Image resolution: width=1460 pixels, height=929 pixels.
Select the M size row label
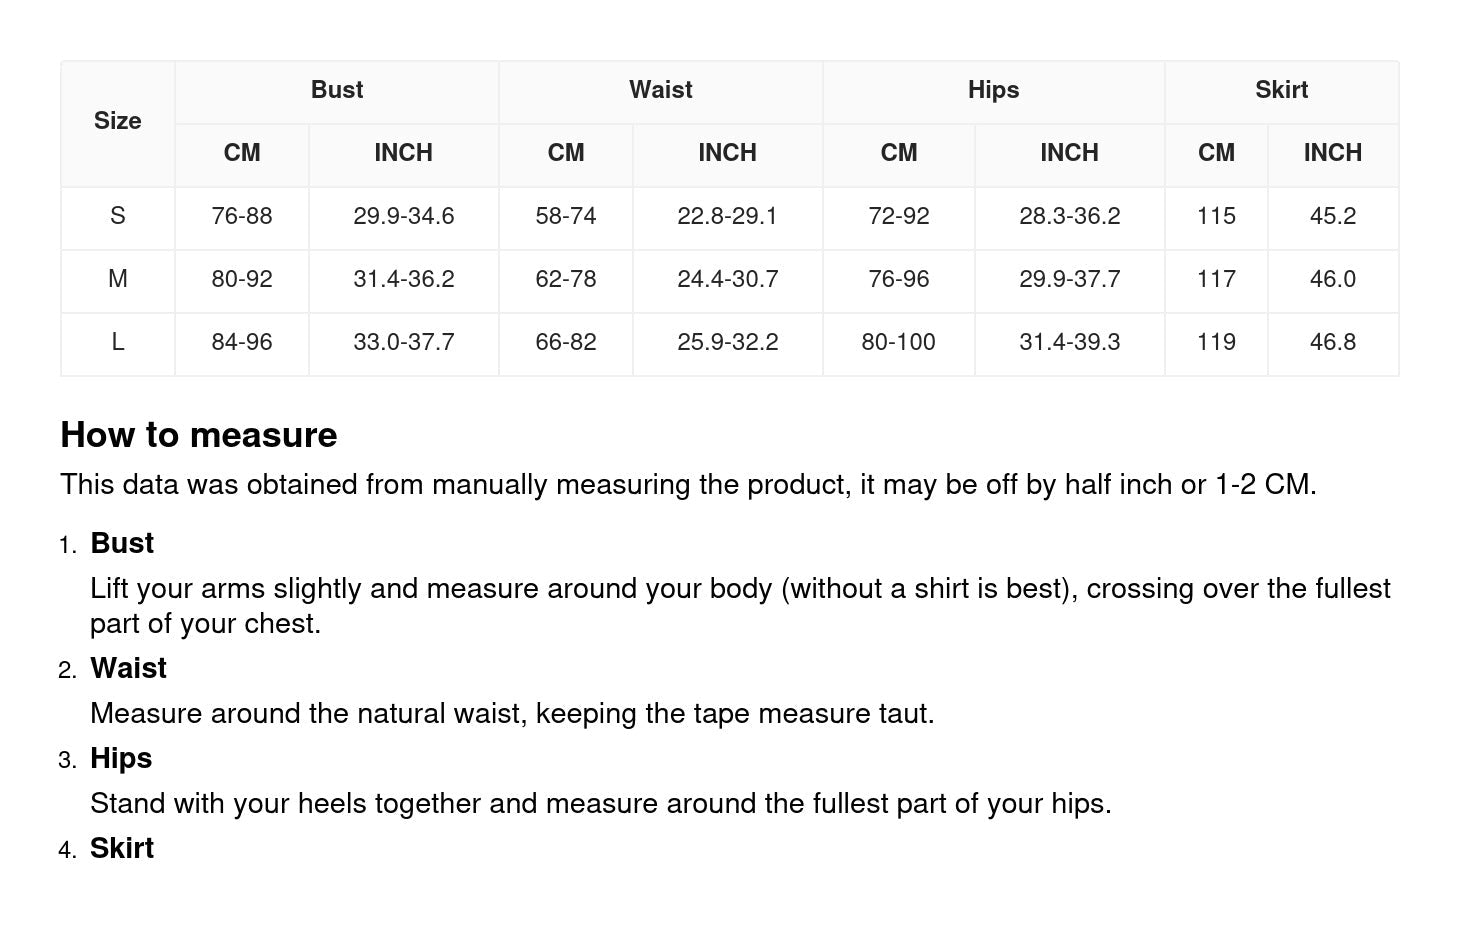pos(118,279)
